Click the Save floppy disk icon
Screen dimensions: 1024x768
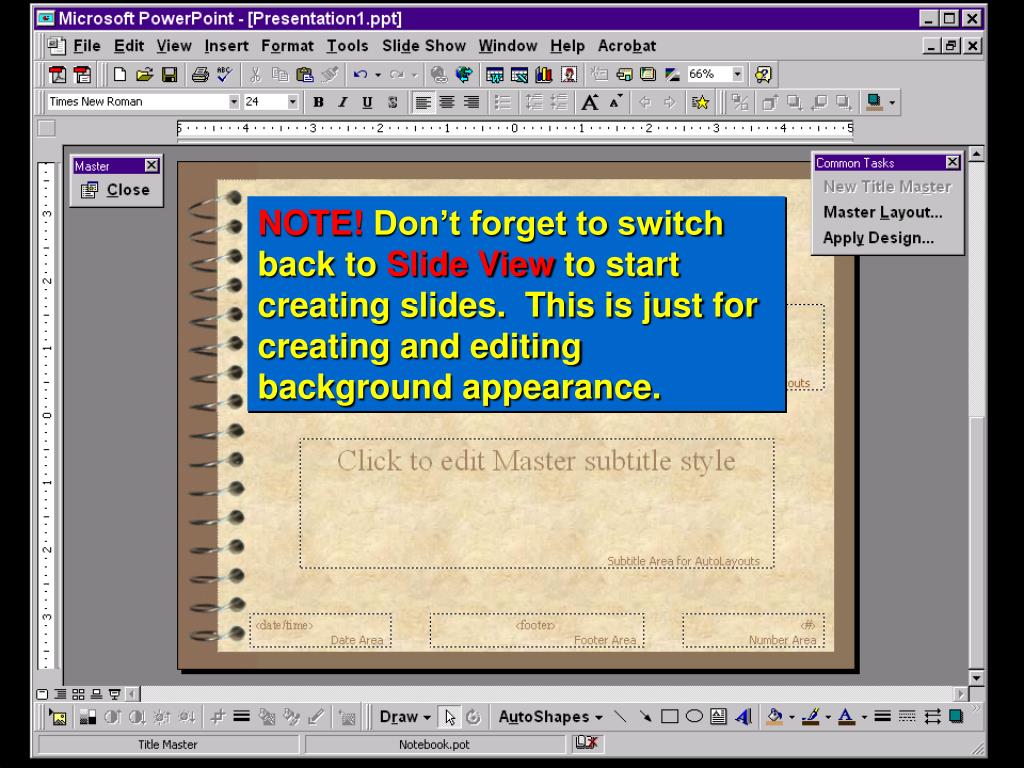pos(169,75)
